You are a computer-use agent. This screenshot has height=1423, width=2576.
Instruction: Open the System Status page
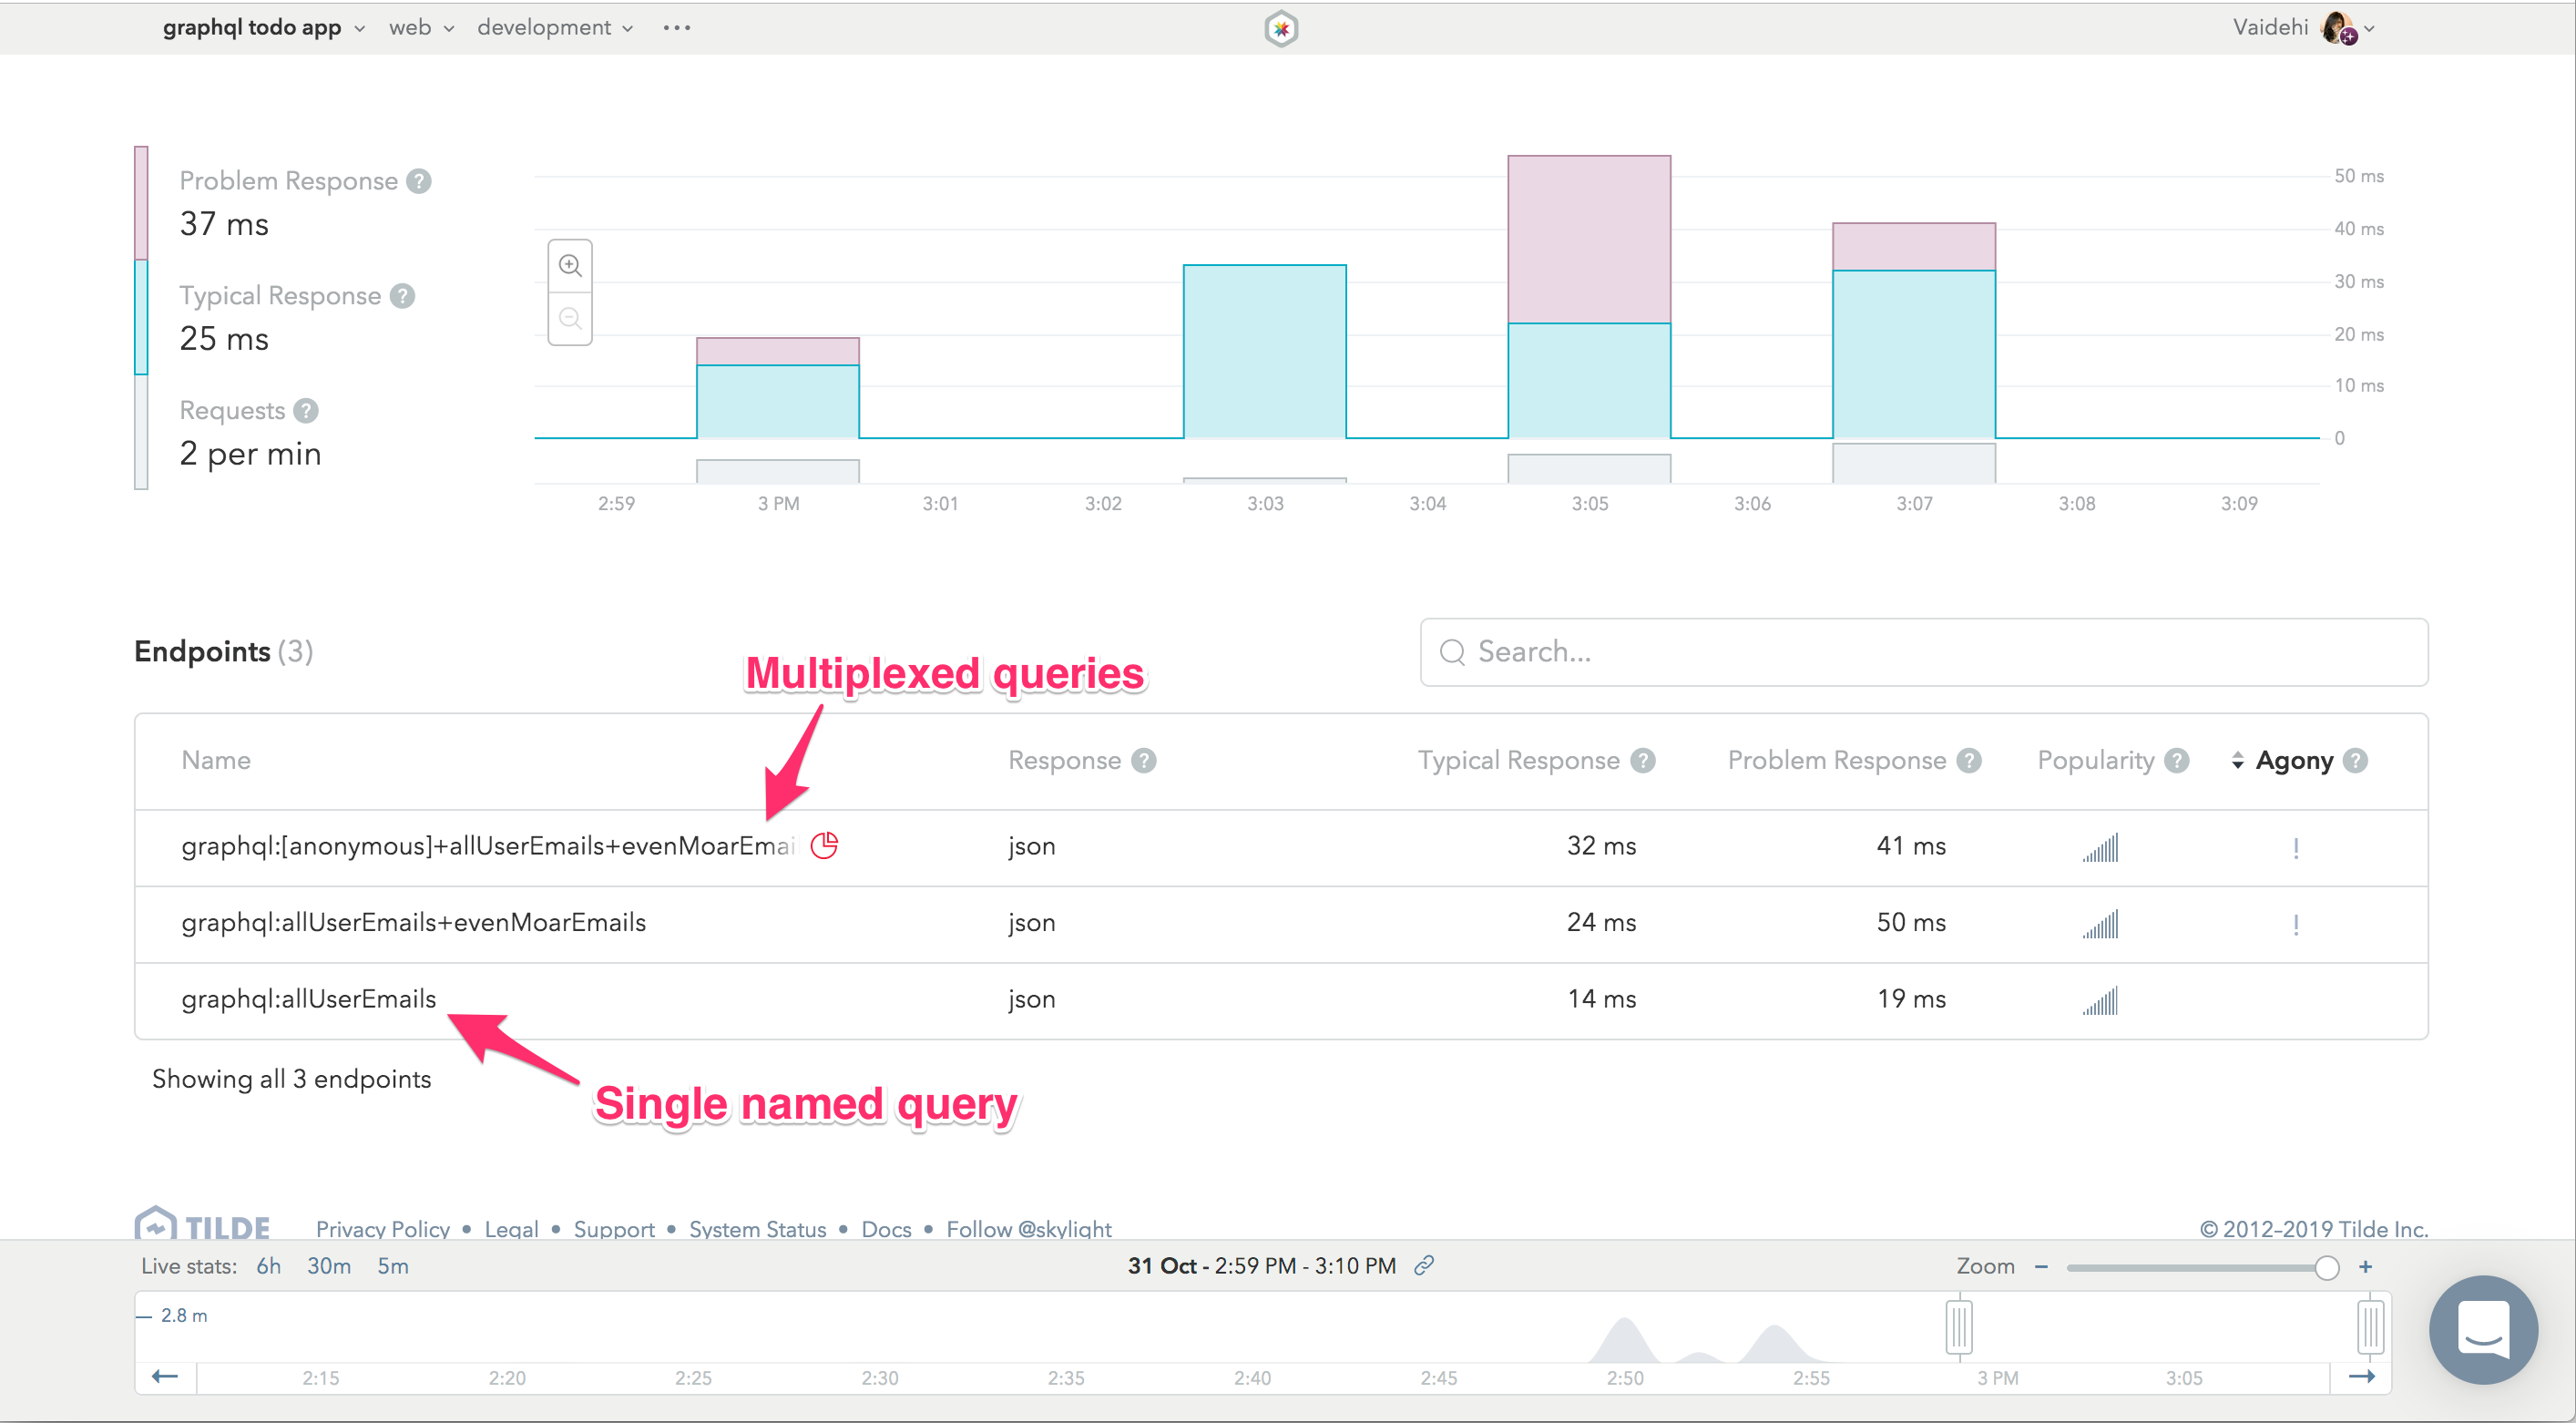click(x=757, y=1229)
